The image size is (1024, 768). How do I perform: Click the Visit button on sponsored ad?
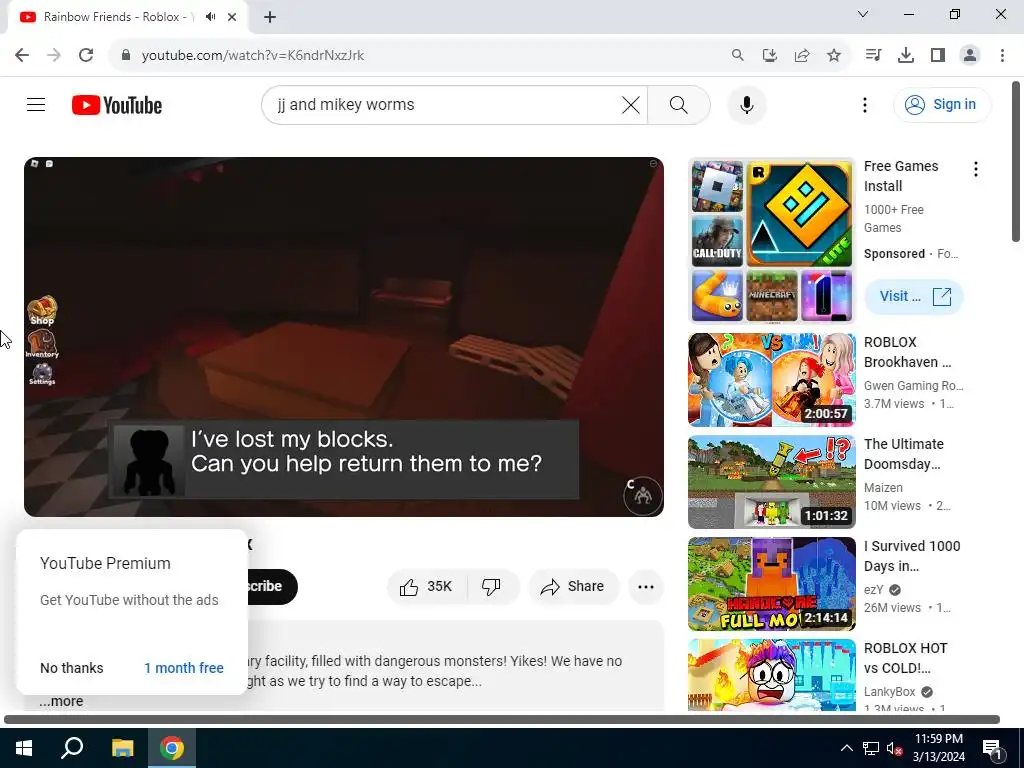914,296
